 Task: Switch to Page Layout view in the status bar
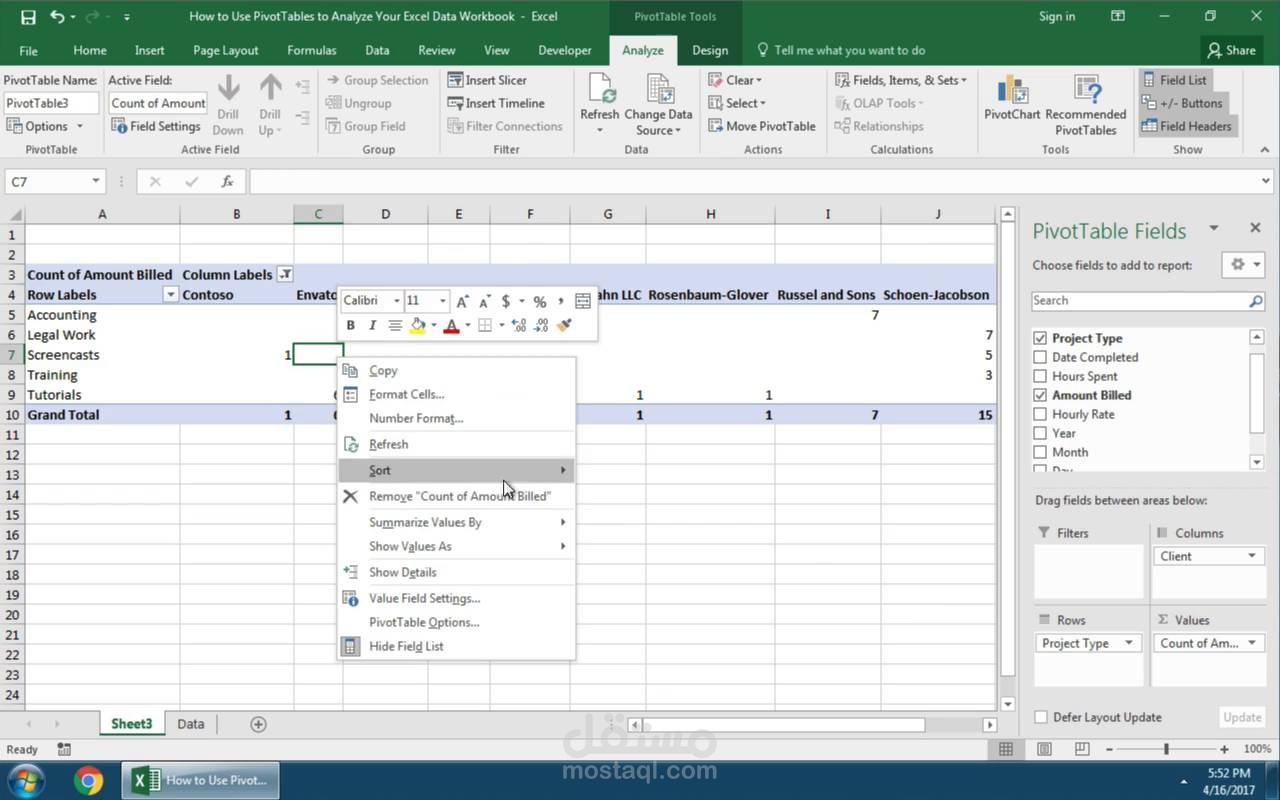tap(1045, 749)
